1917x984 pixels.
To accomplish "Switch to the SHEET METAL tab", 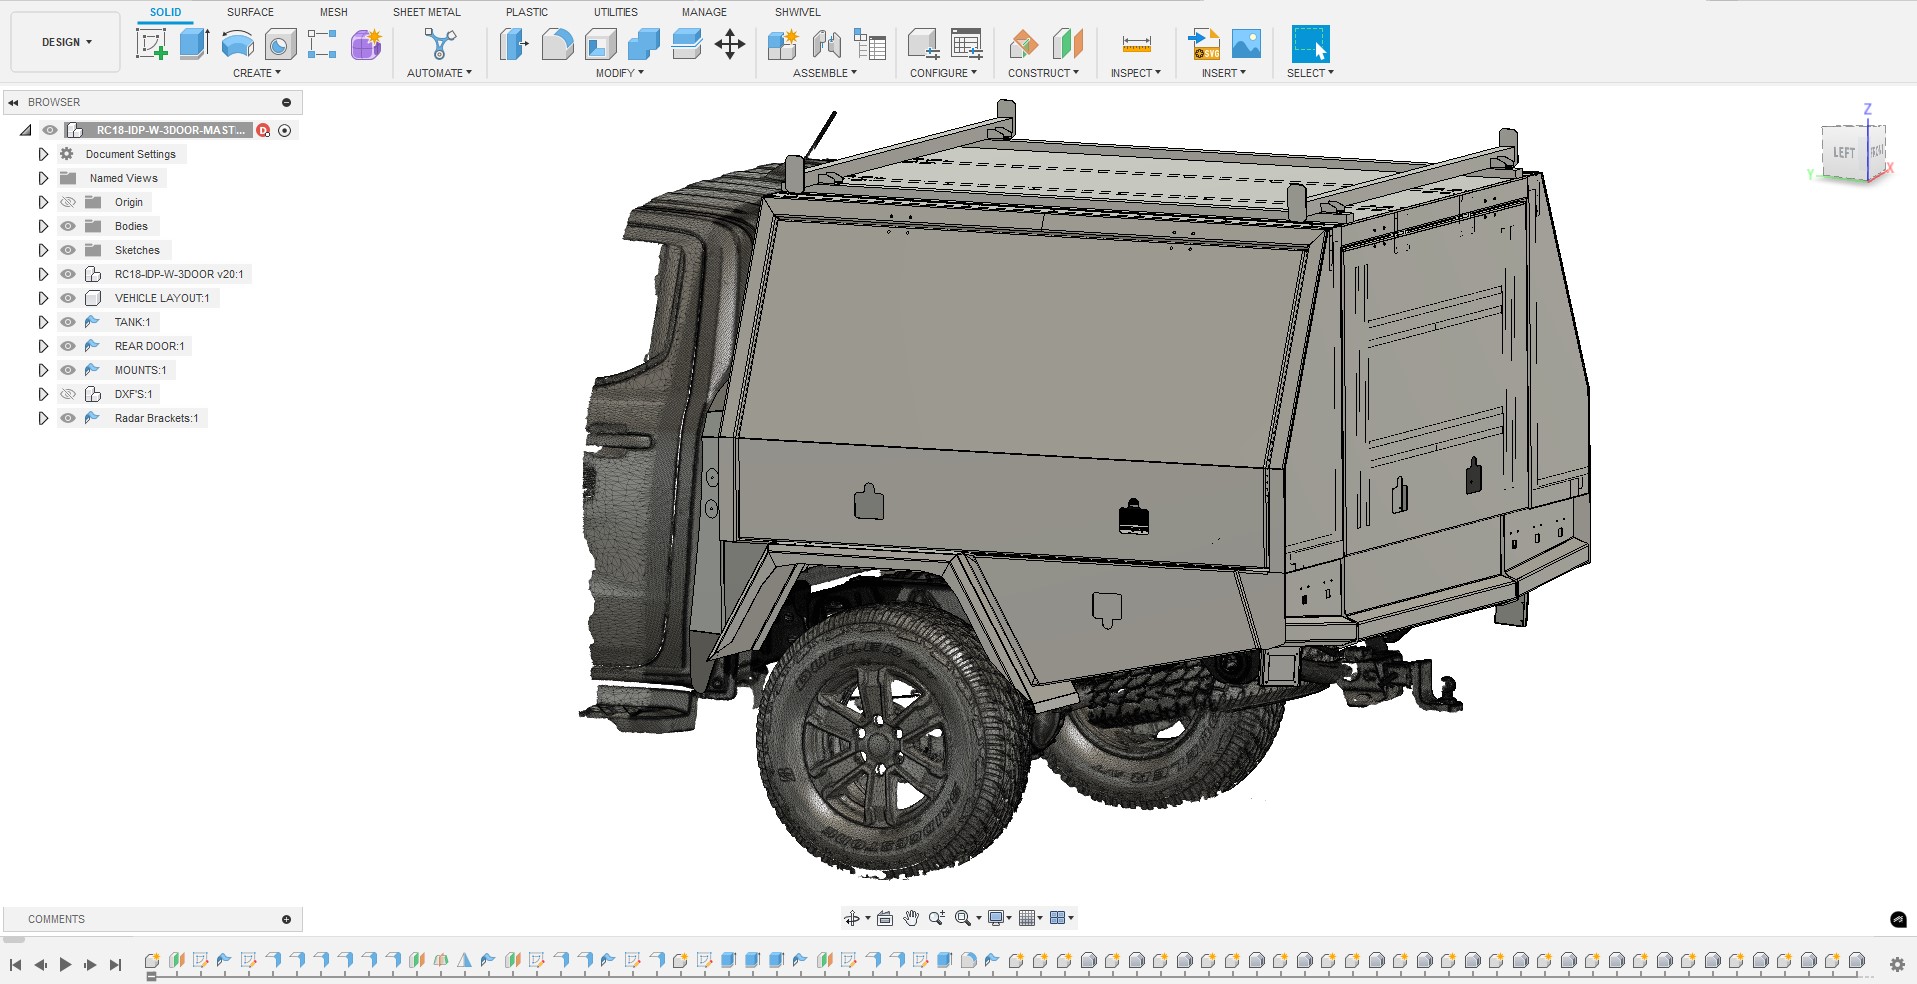I will (426, 12).
